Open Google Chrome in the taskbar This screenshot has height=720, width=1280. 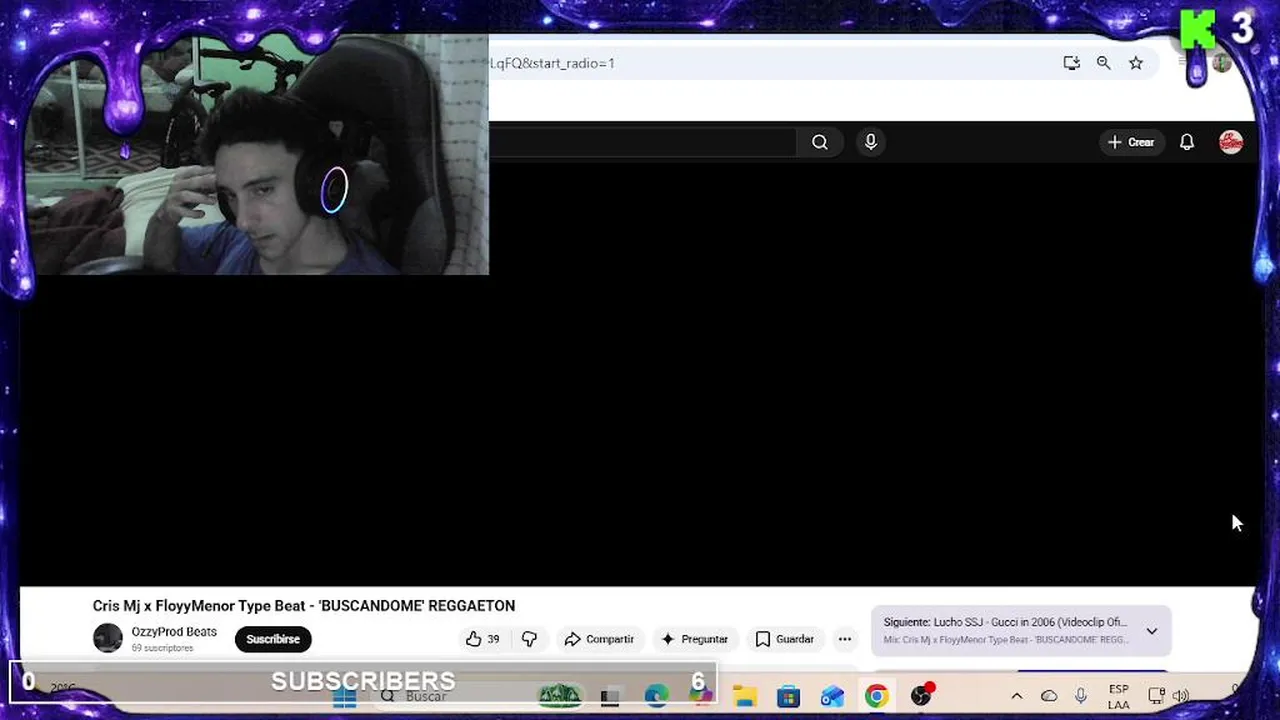[876, 696]
